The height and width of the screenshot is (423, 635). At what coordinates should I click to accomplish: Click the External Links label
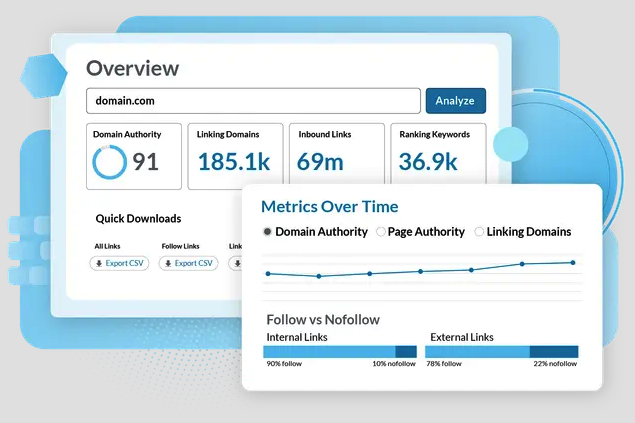pos(462,337)
